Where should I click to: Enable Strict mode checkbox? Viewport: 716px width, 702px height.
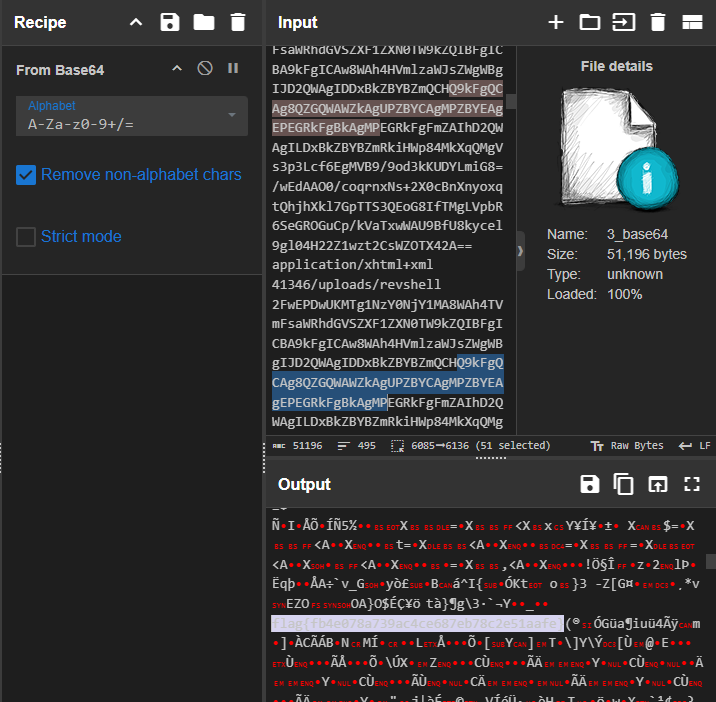coord(26,237)
